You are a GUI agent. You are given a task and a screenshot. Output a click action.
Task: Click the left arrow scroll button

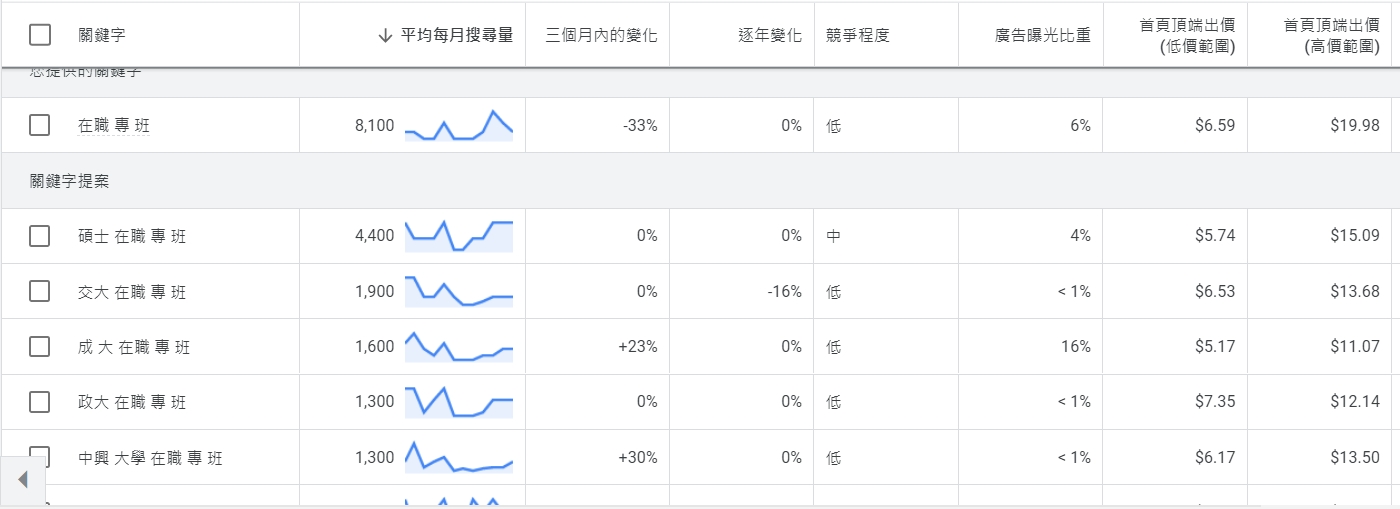23,480
